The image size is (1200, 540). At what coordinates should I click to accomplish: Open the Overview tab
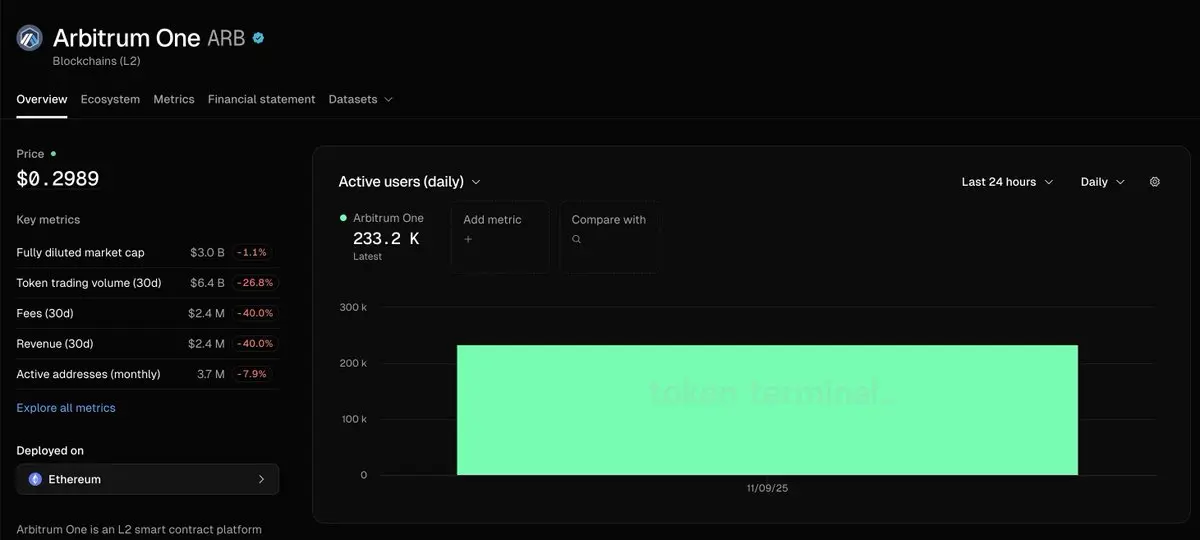pos(42,99)
